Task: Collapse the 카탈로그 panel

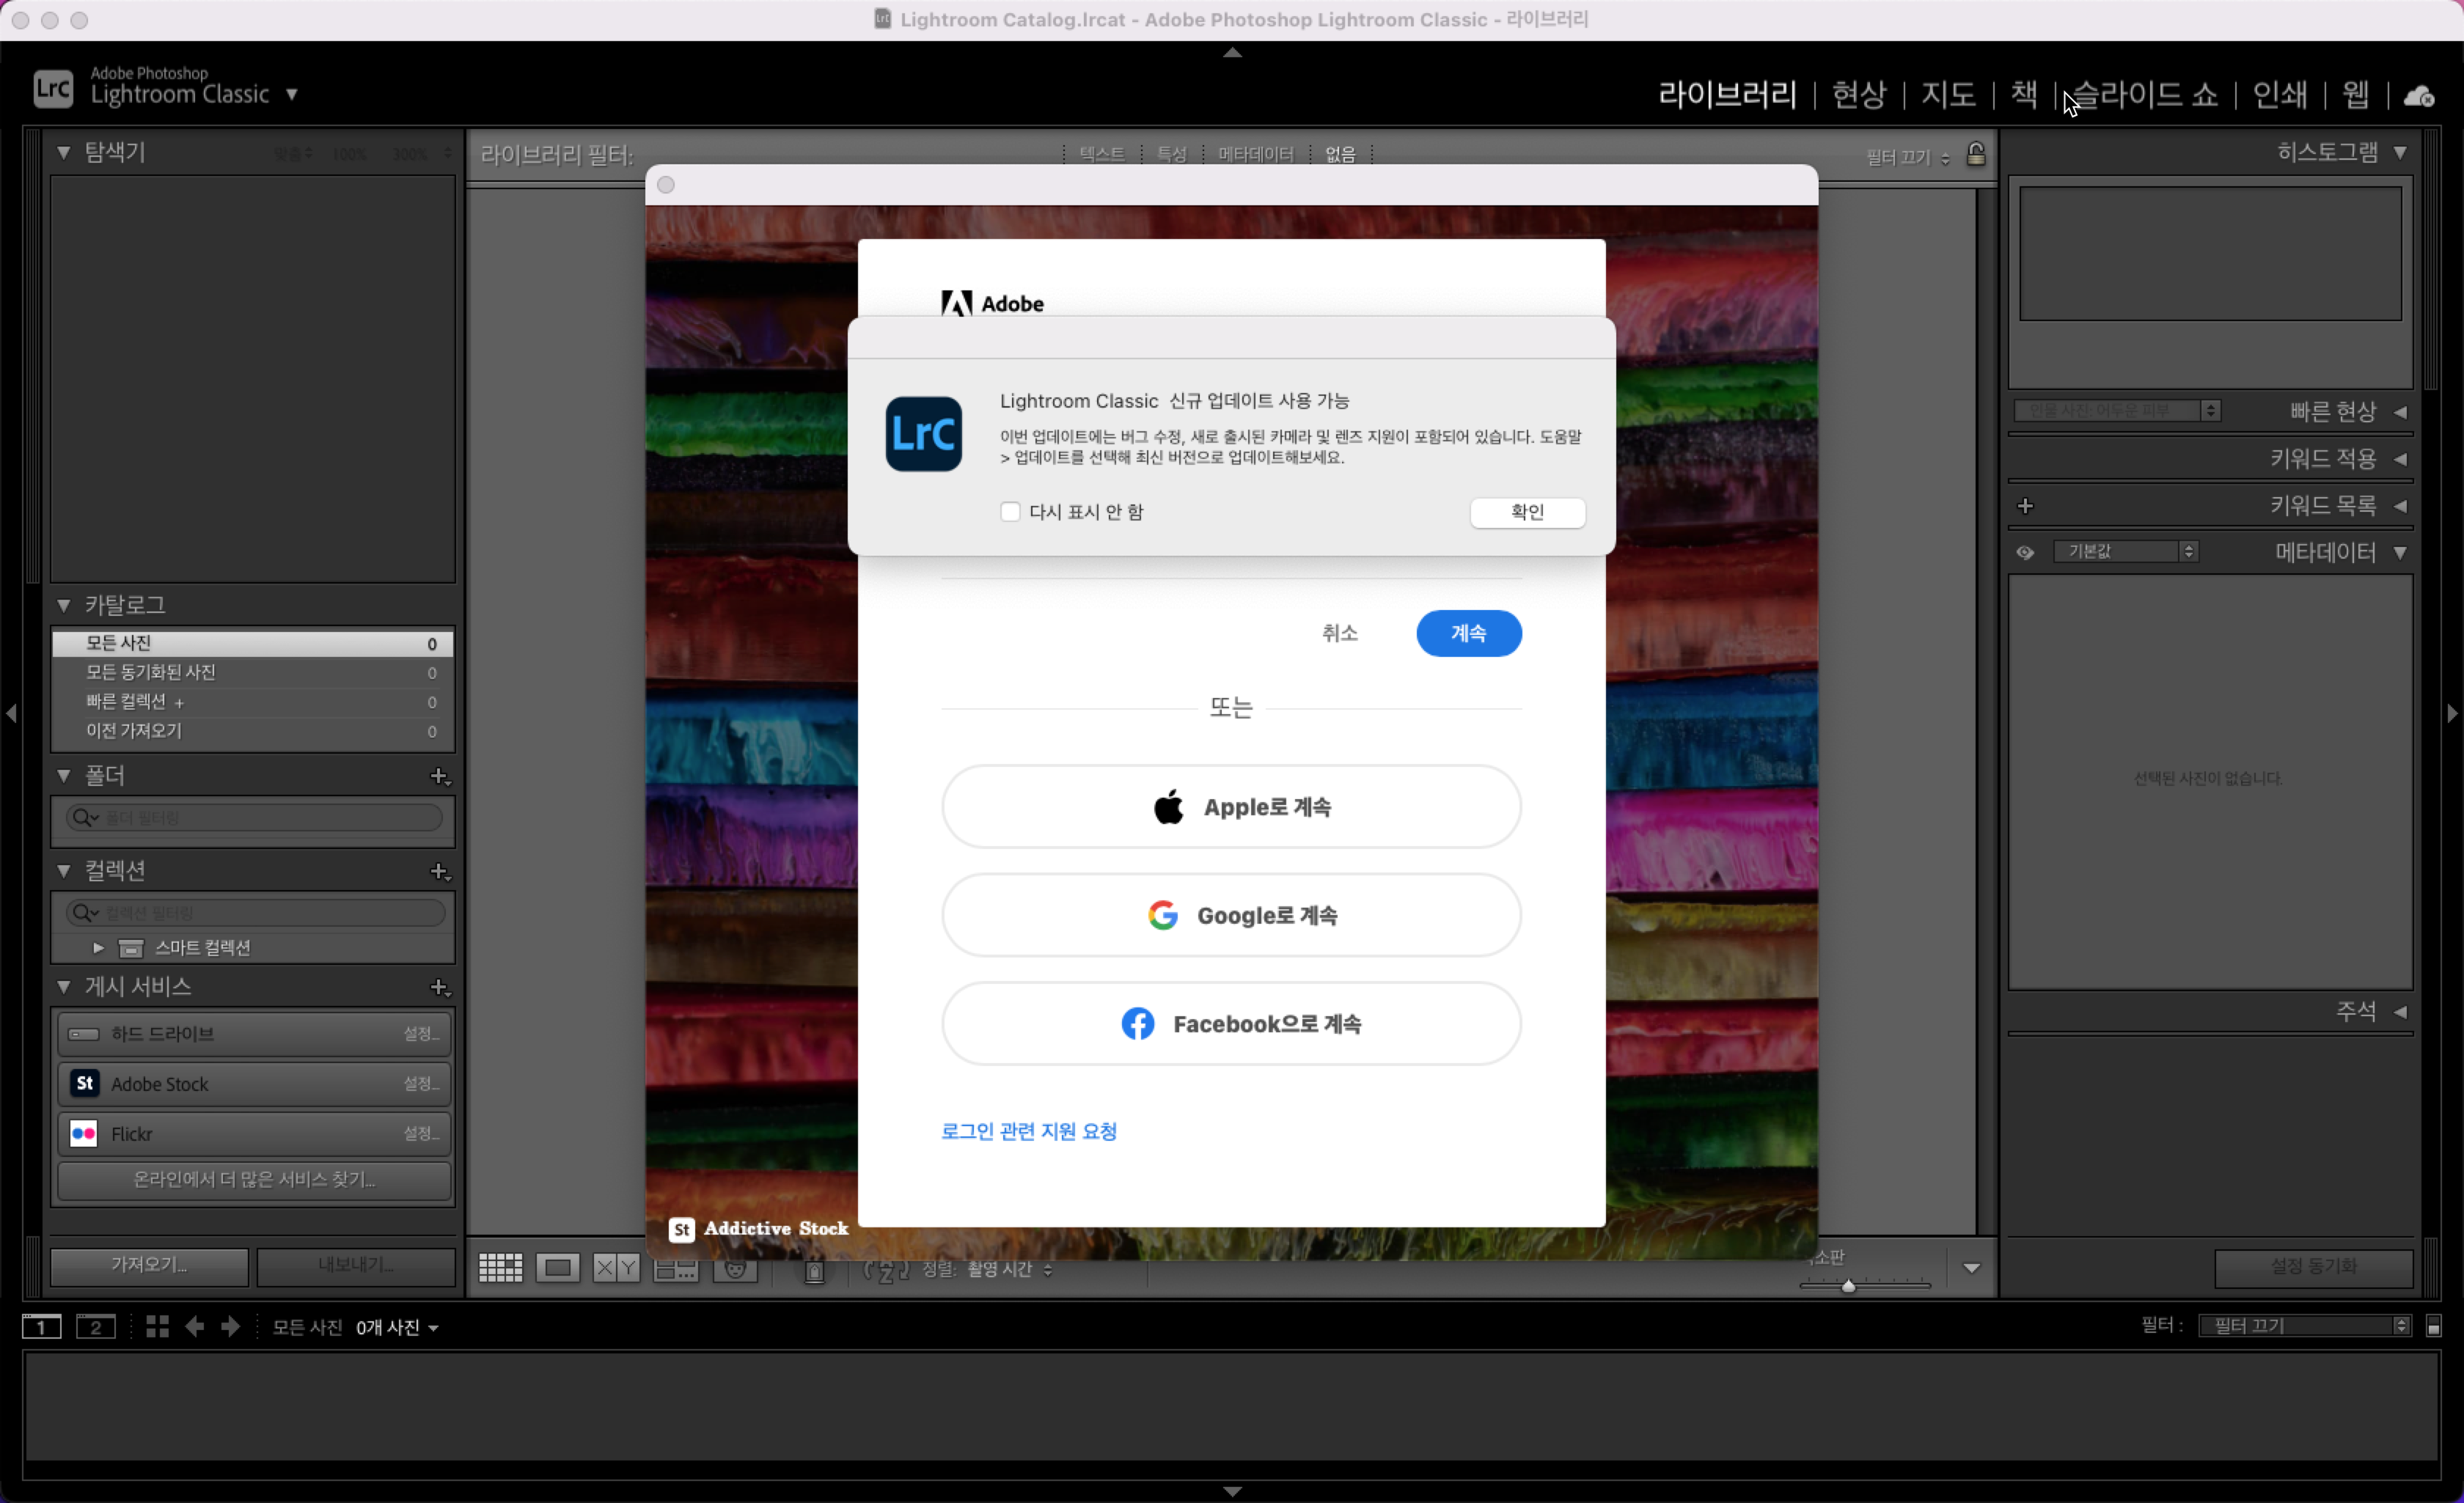Action: 64,605
